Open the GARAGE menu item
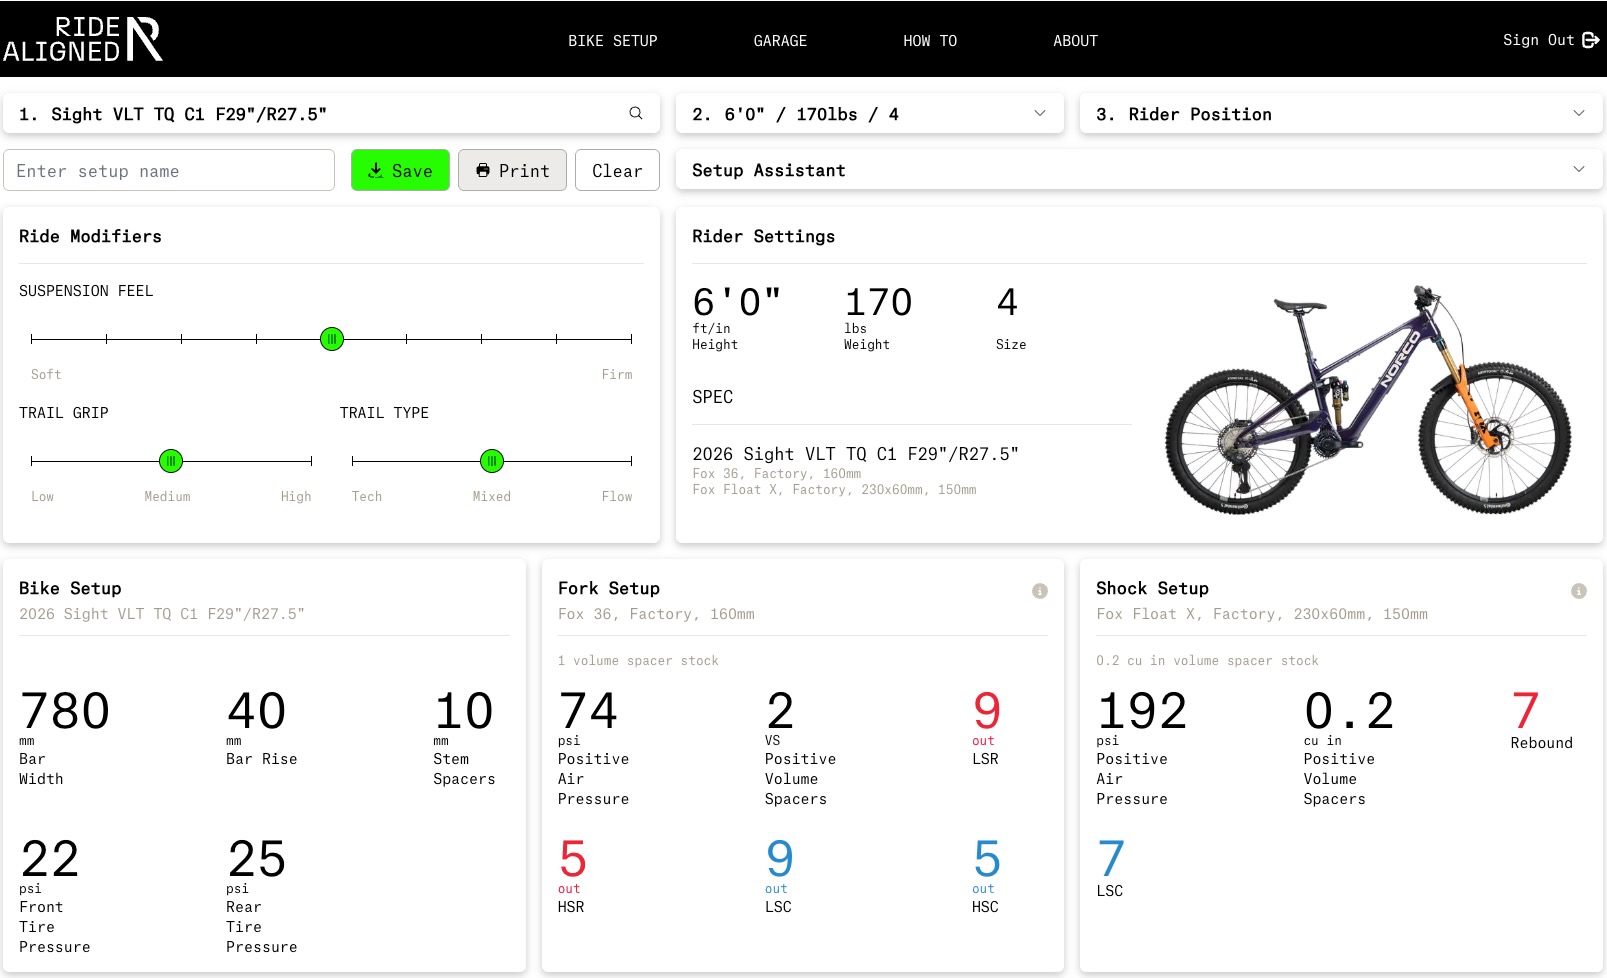Screen dimensions: 1607x978 pos(780,41)
